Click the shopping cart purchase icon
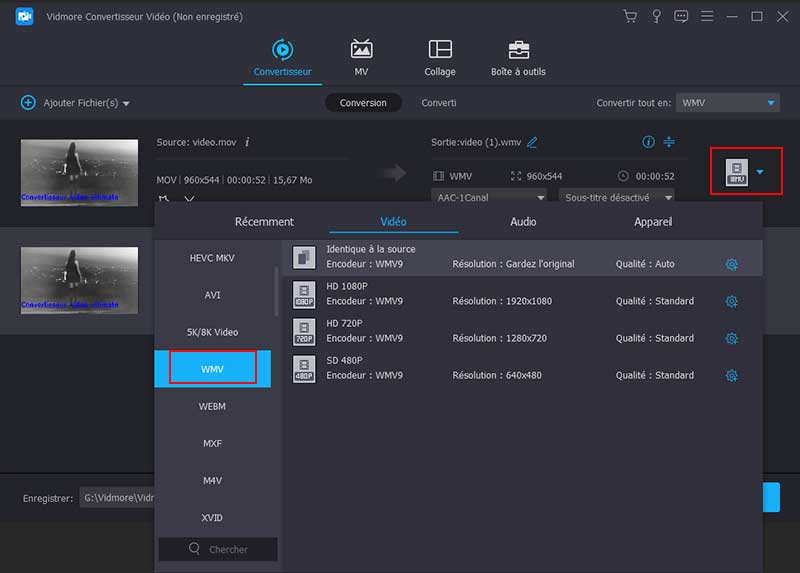The width and height of the screenshot is (800, 573). point(630,16)
